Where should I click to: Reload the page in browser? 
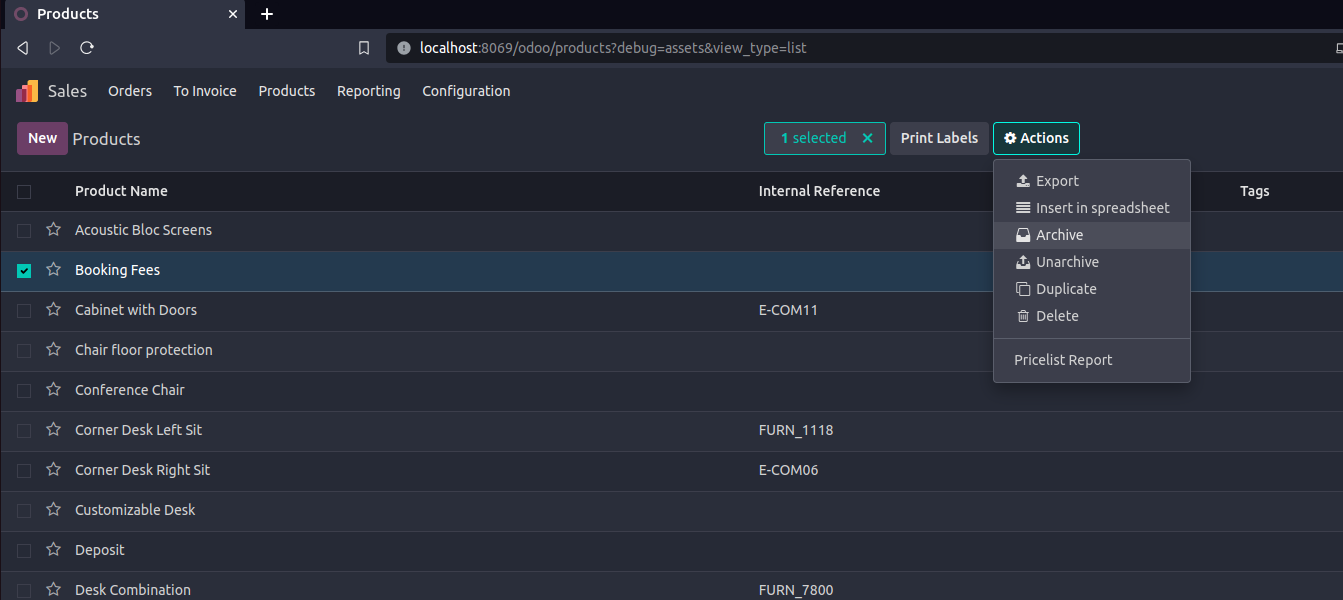(87, 48)
